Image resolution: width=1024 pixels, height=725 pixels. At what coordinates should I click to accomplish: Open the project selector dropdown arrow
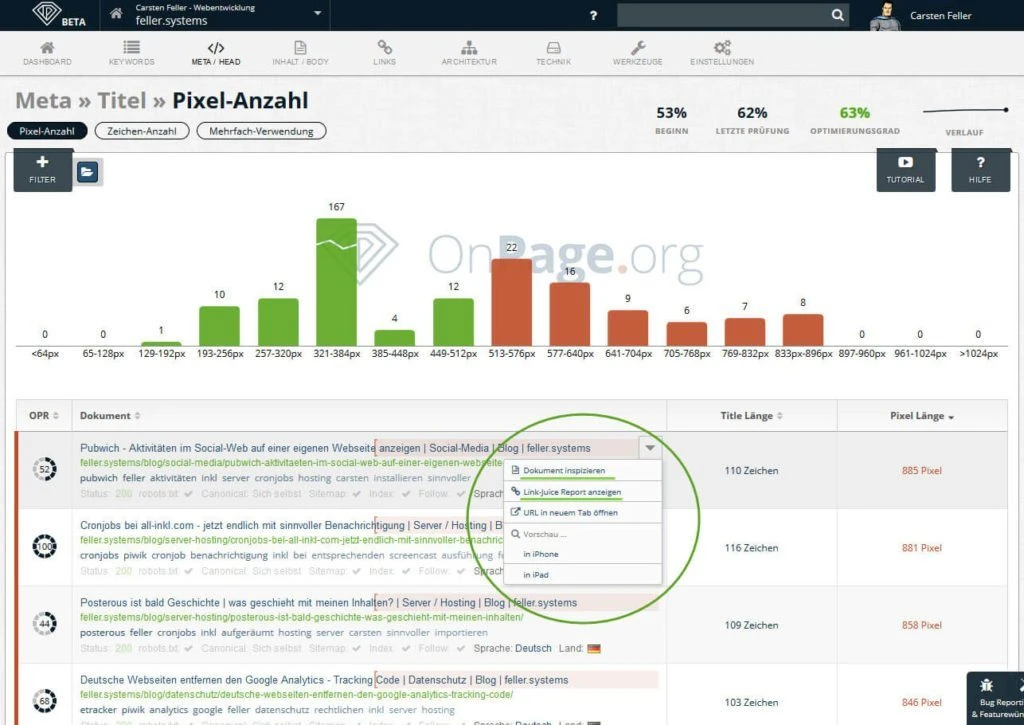point(317,13)
